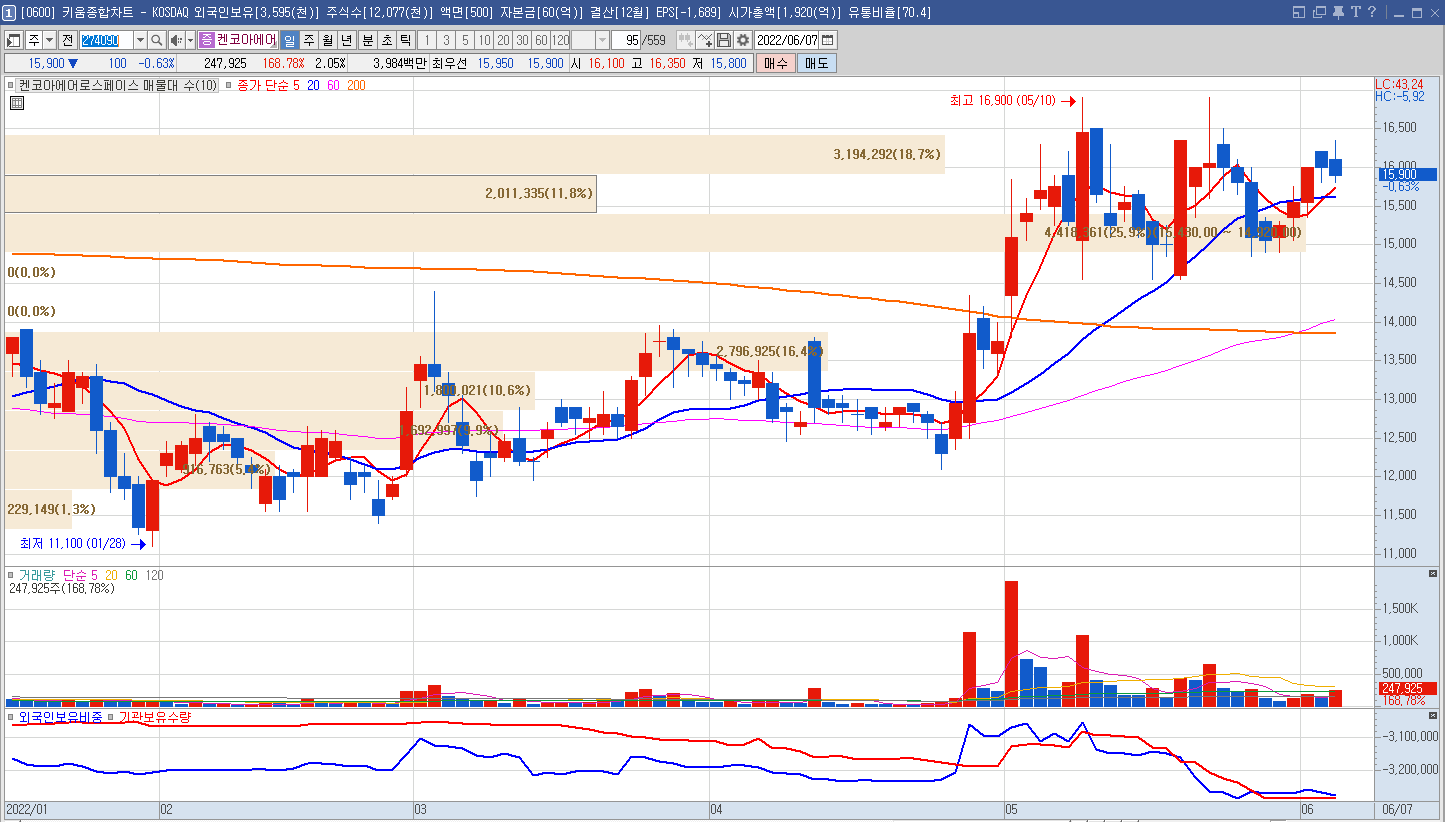1445x822 pixels.
Task: Click the 켄코아에어로스페이스 매물대 수(10) legend label
Action: (118, 86)
